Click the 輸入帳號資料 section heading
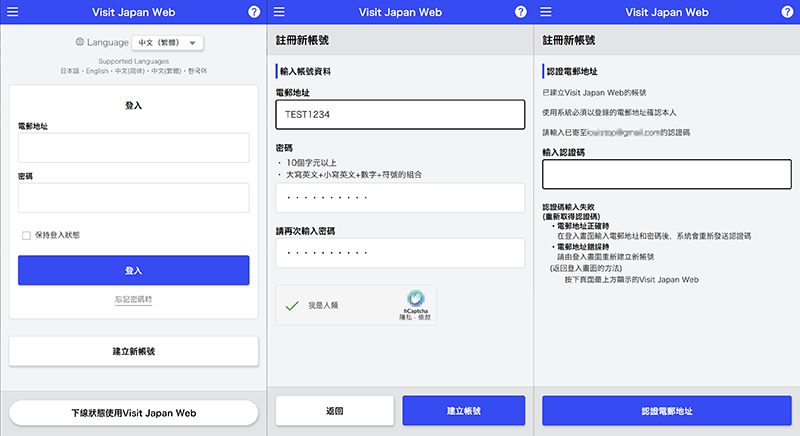This screenshot has width=800, height=436. click(x=305, y=71)
